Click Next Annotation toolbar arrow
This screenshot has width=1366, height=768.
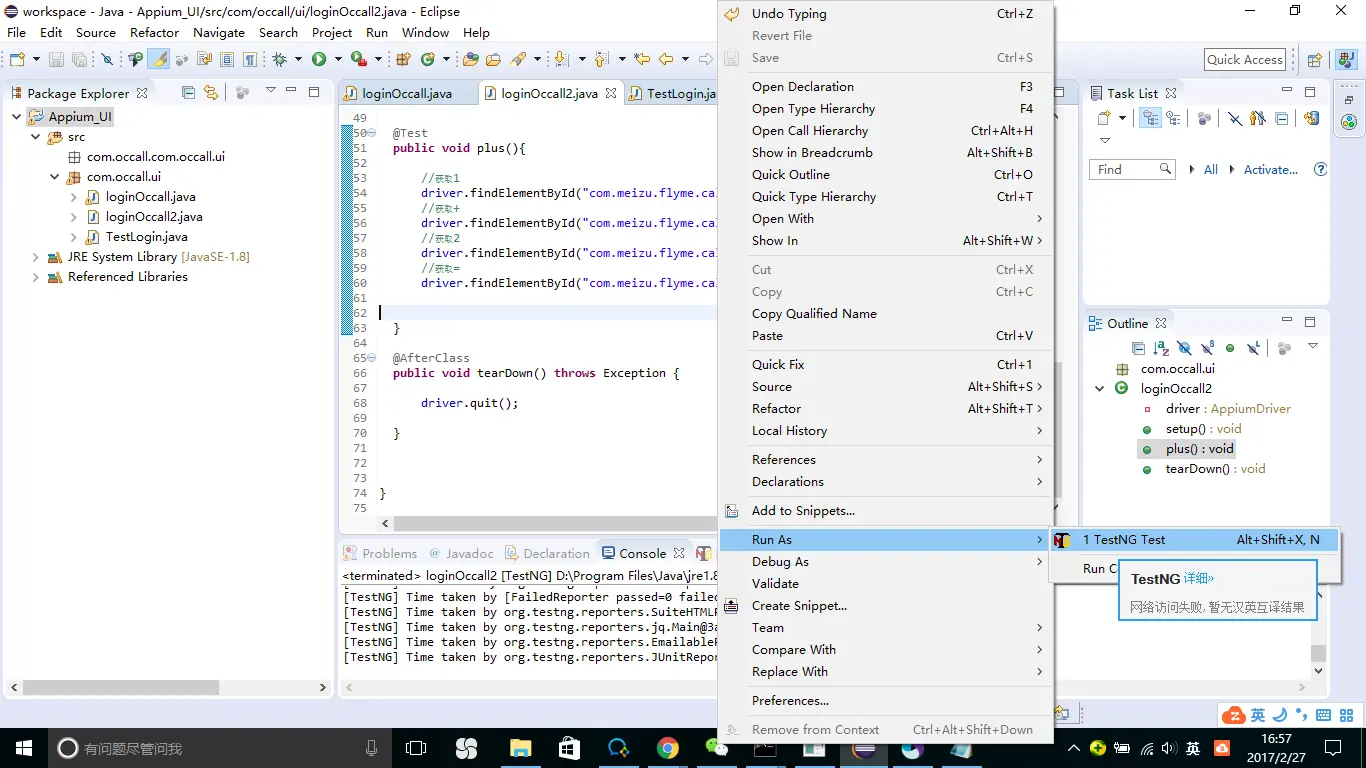tap(560, 60)
